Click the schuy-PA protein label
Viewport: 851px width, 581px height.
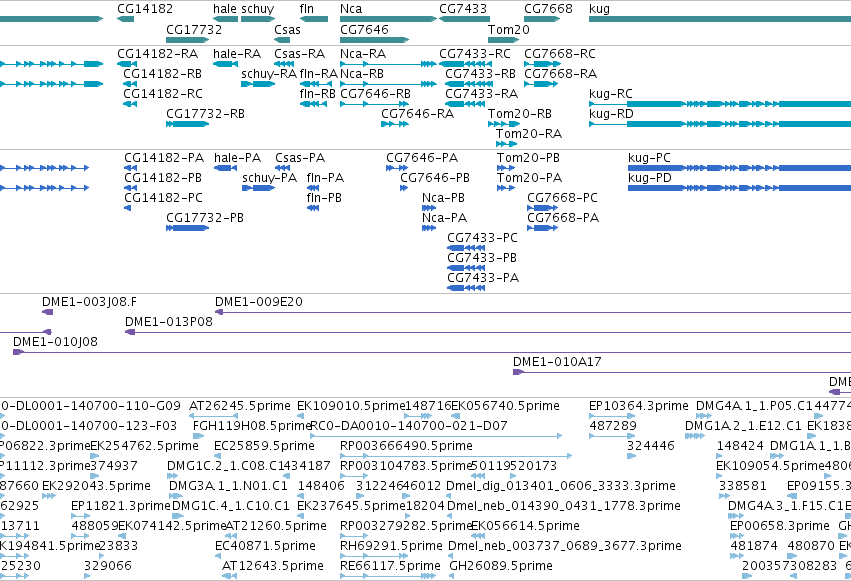(270, 178)
